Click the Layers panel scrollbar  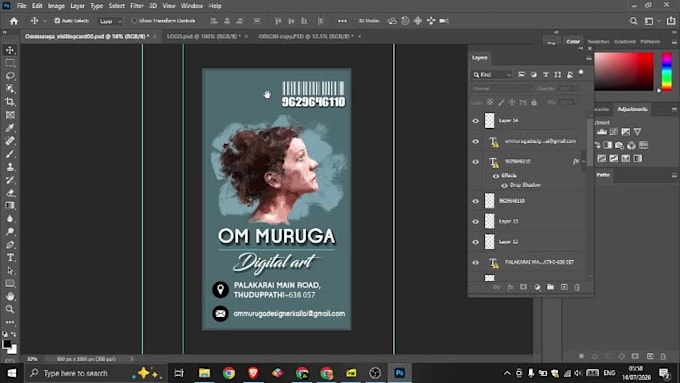[x=590, y=142]
